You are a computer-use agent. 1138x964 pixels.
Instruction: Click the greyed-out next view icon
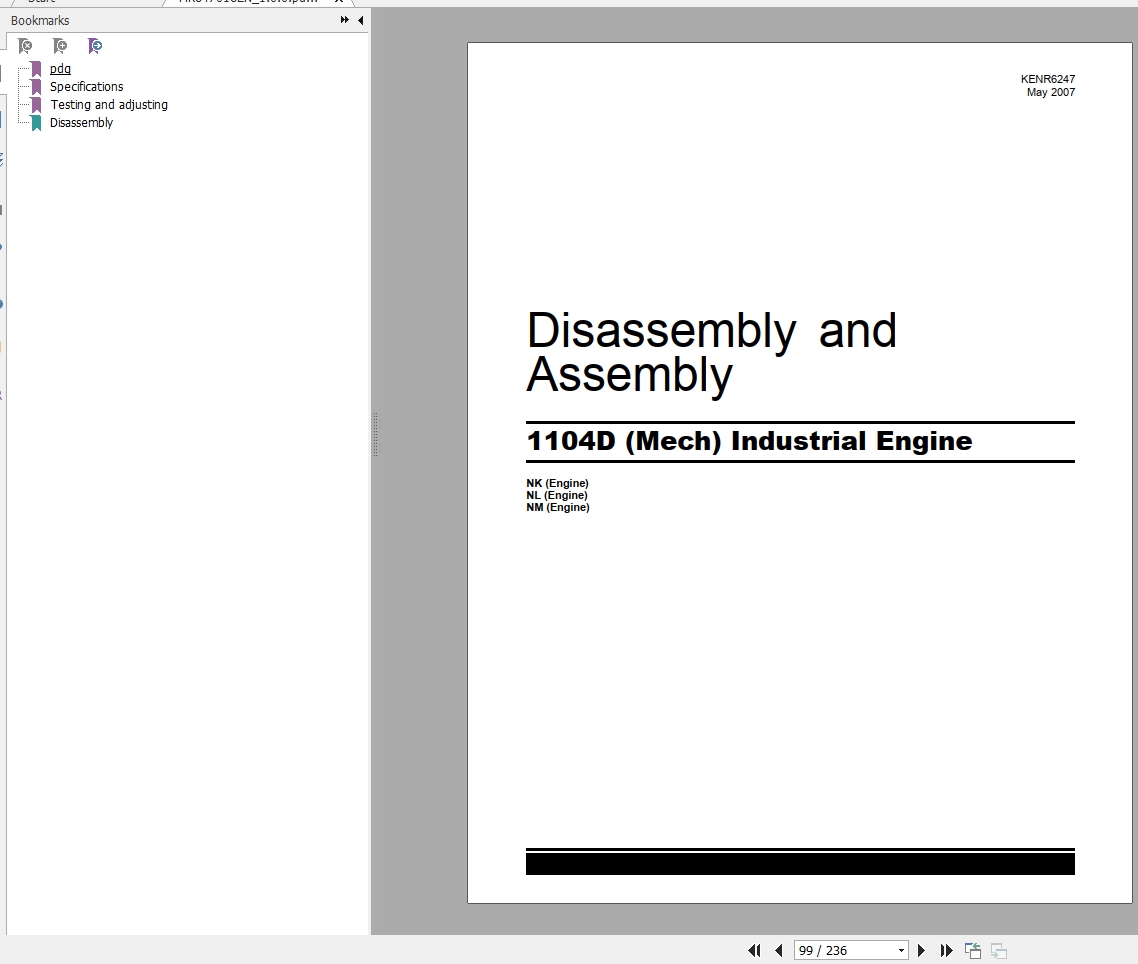pyautogui.click(x=998, y=950)
